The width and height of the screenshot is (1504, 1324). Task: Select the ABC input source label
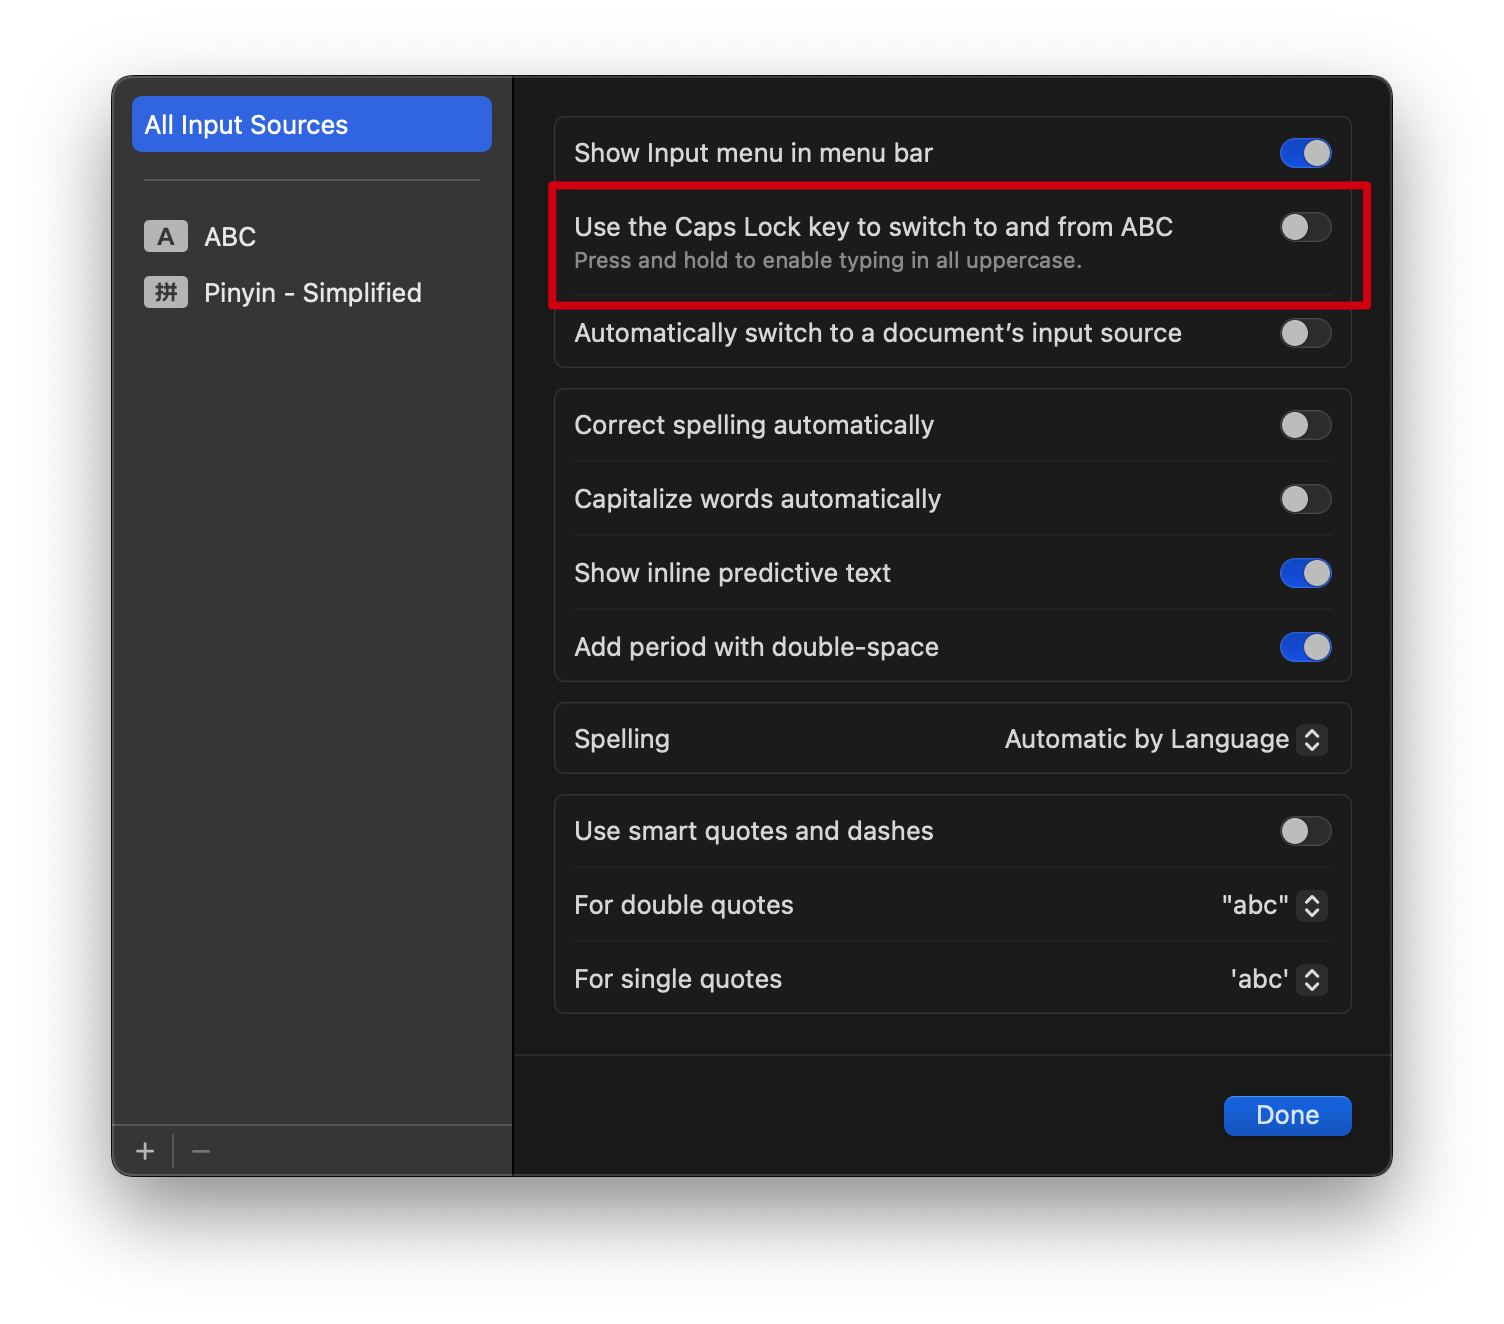(230, 237)
